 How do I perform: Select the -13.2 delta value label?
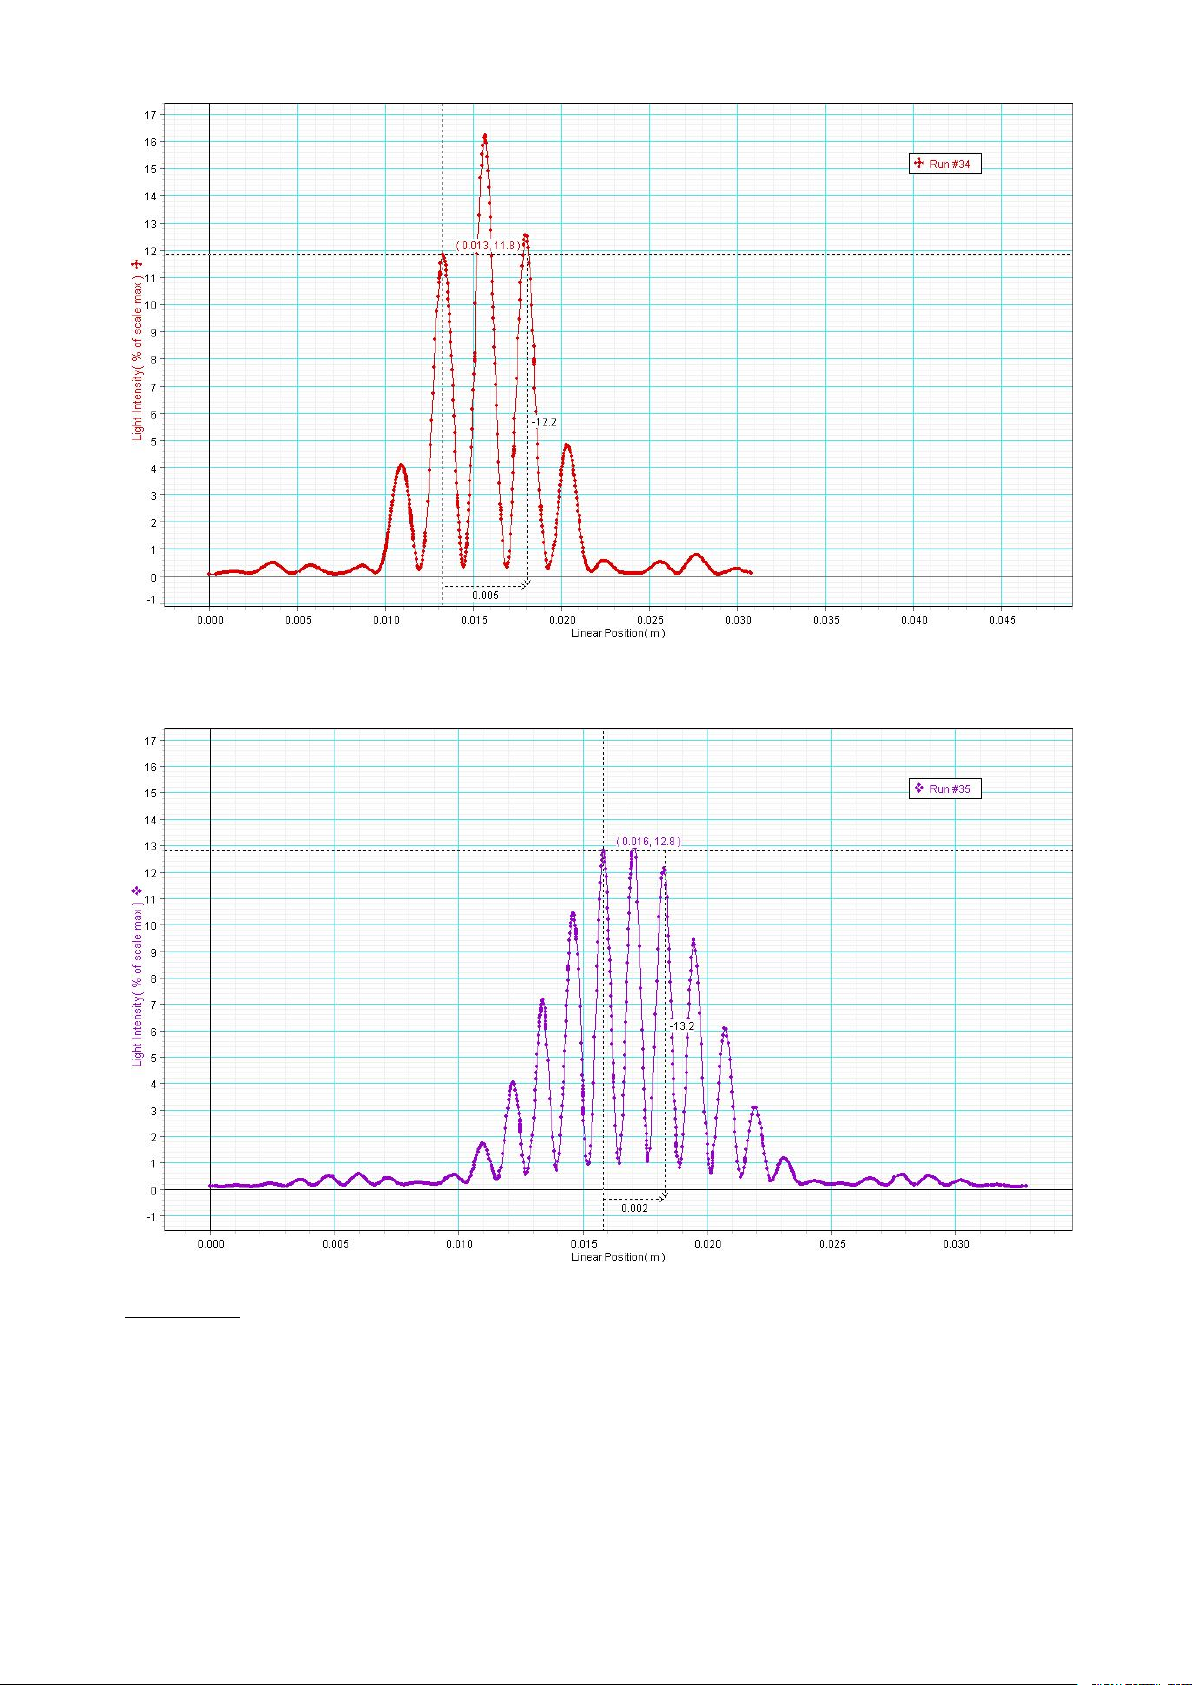click(682, 1026)
